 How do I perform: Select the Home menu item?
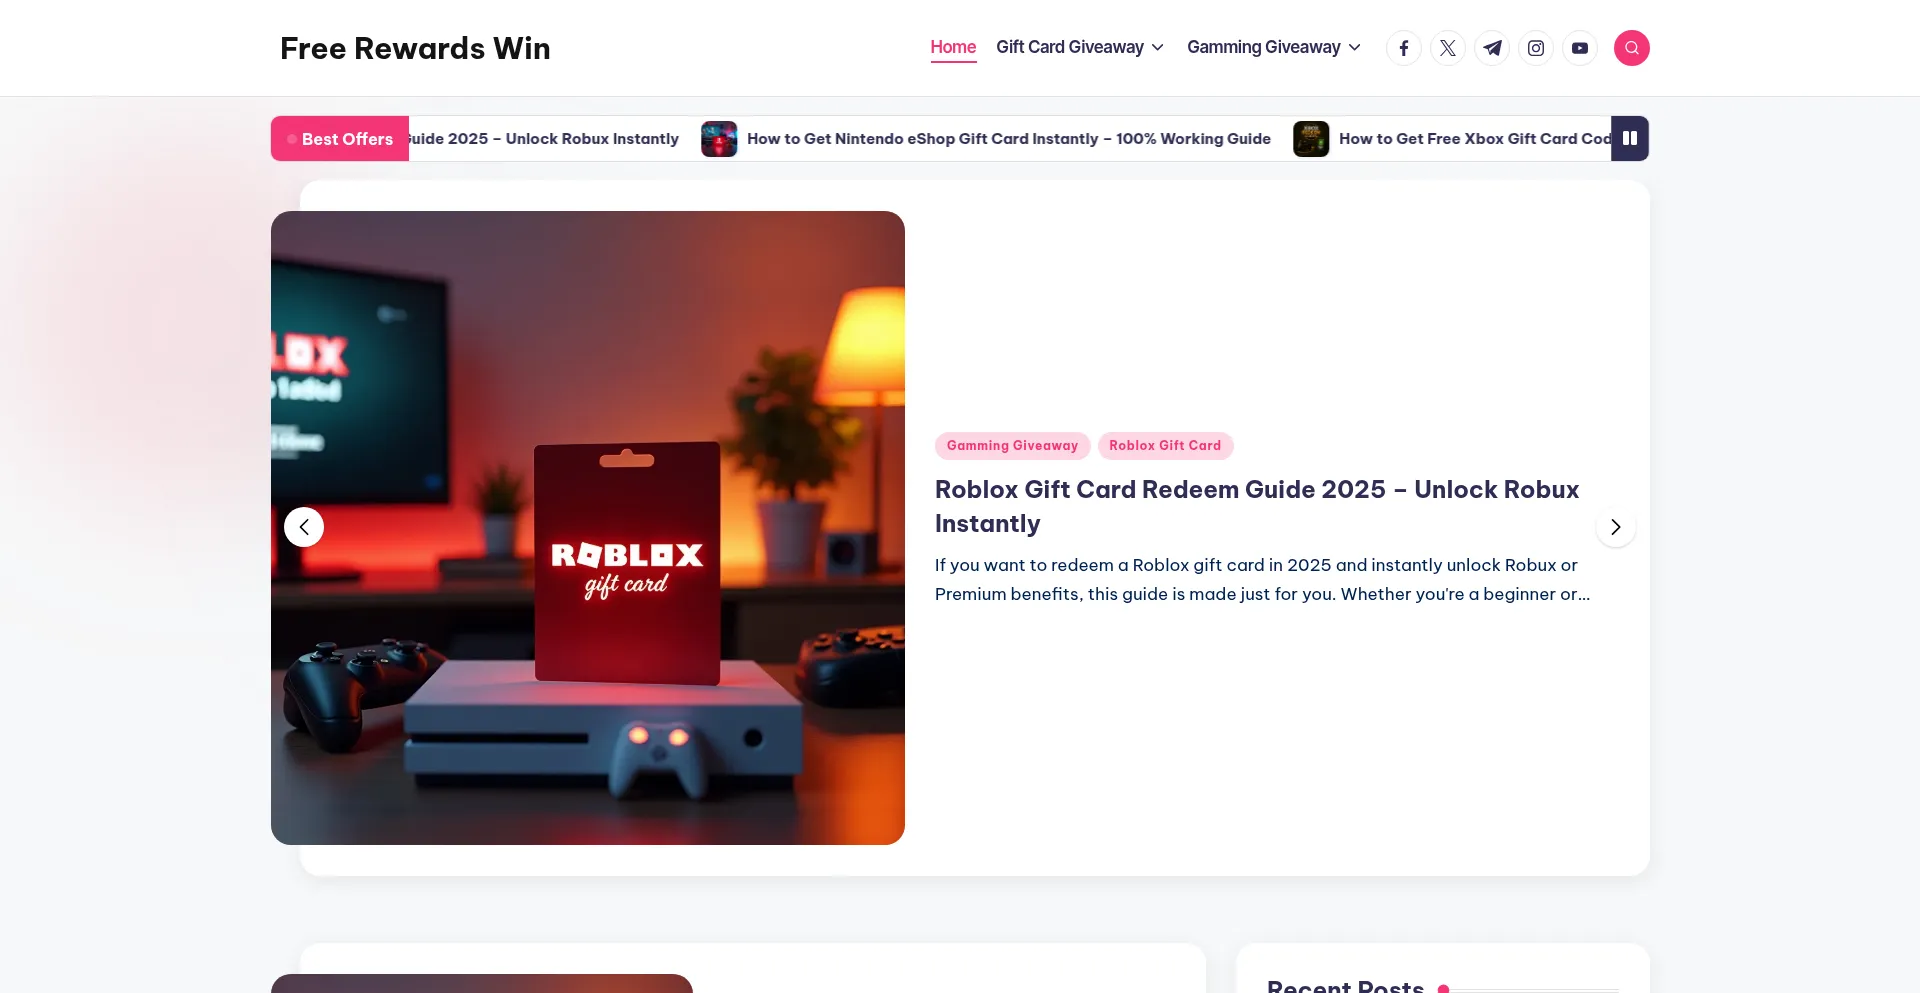pyautogui.click(x=953, y=47)
